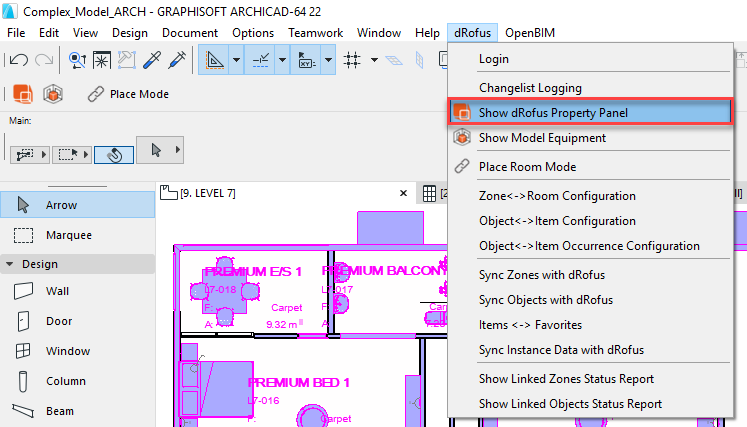Image resolution: width=747 pixels, height=427 pixels.
Task: Choose Show dRofus Property Panel
Action: (590, 112)
